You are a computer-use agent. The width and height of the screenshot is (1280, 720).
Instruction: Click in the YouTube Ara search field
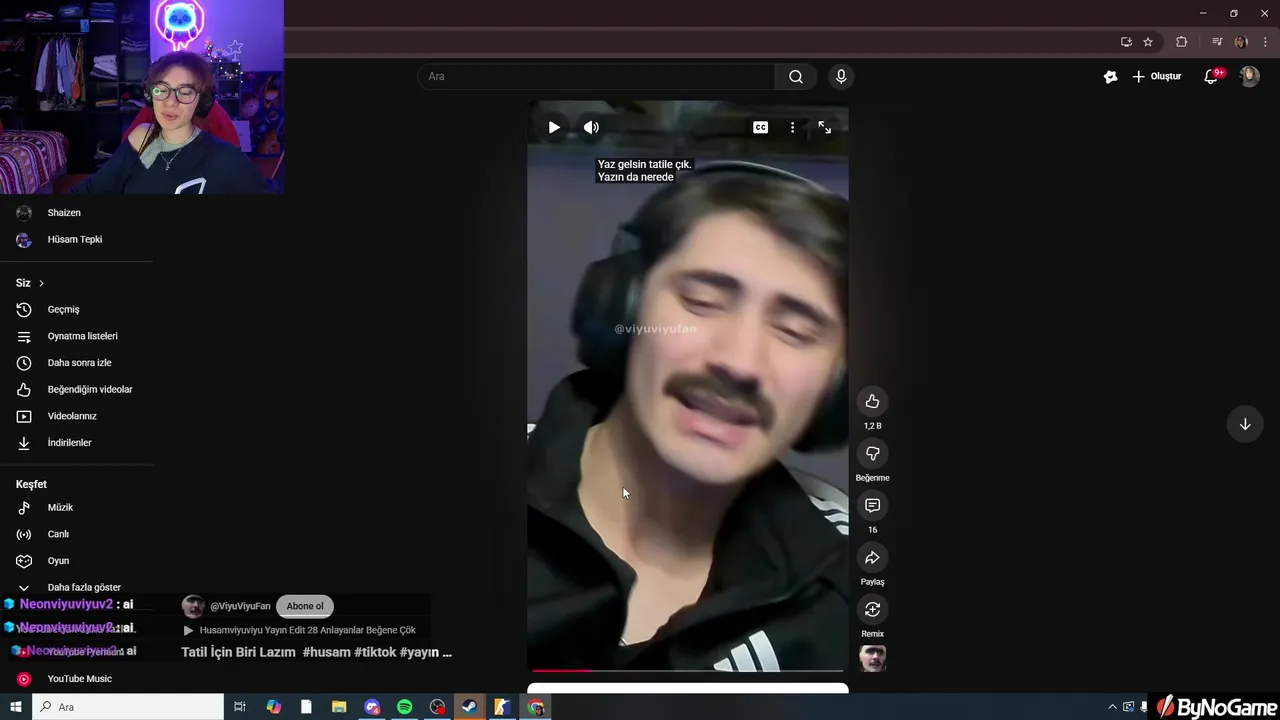point(596,76)
